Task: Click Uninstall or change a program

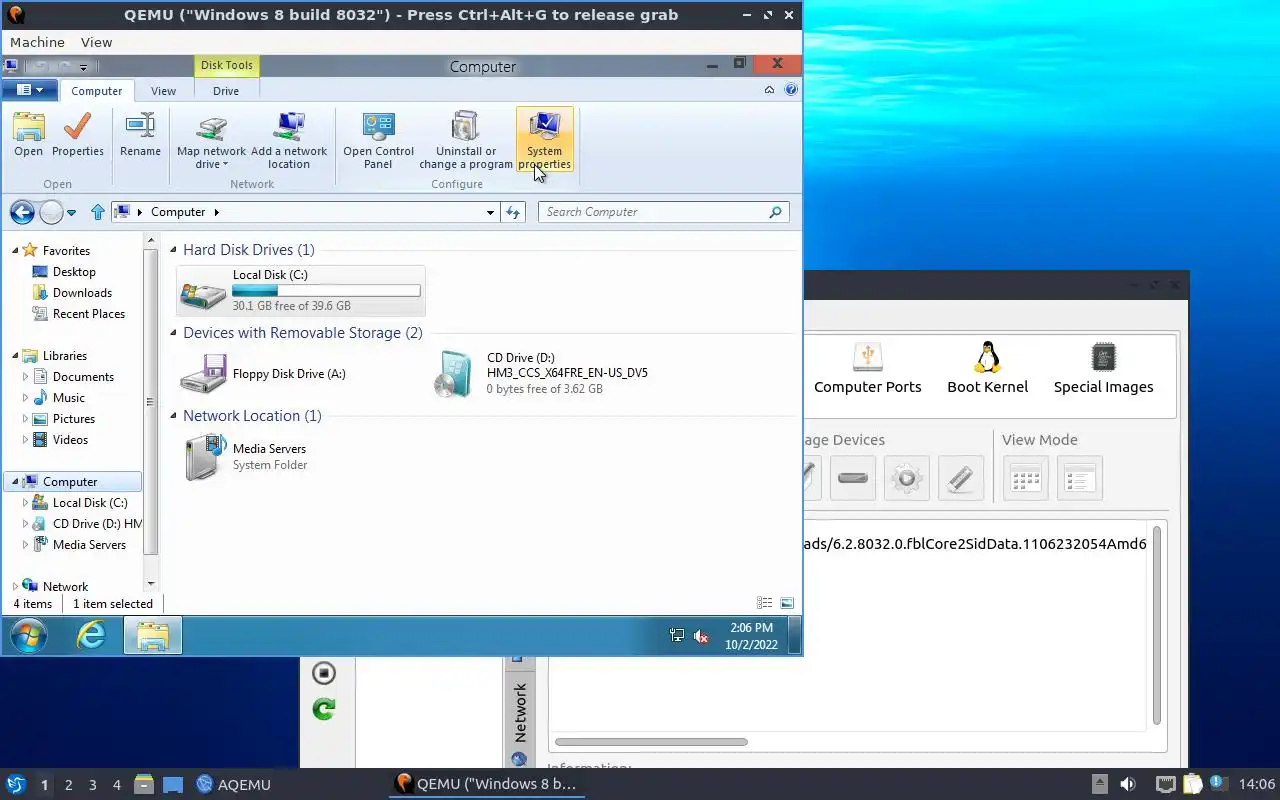Action: click(466, 140)
